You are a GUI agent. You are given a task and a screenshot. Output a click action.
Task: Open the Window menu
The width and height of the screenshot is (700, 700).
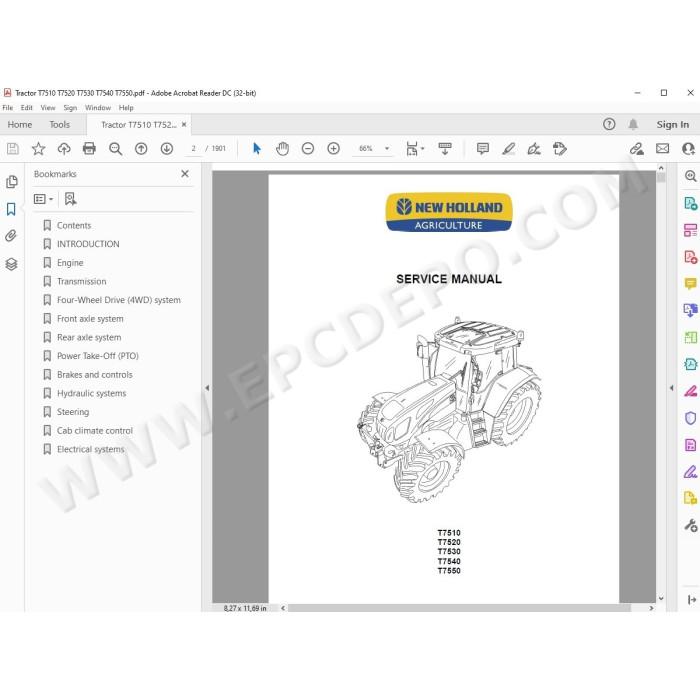tap(98, 108)
